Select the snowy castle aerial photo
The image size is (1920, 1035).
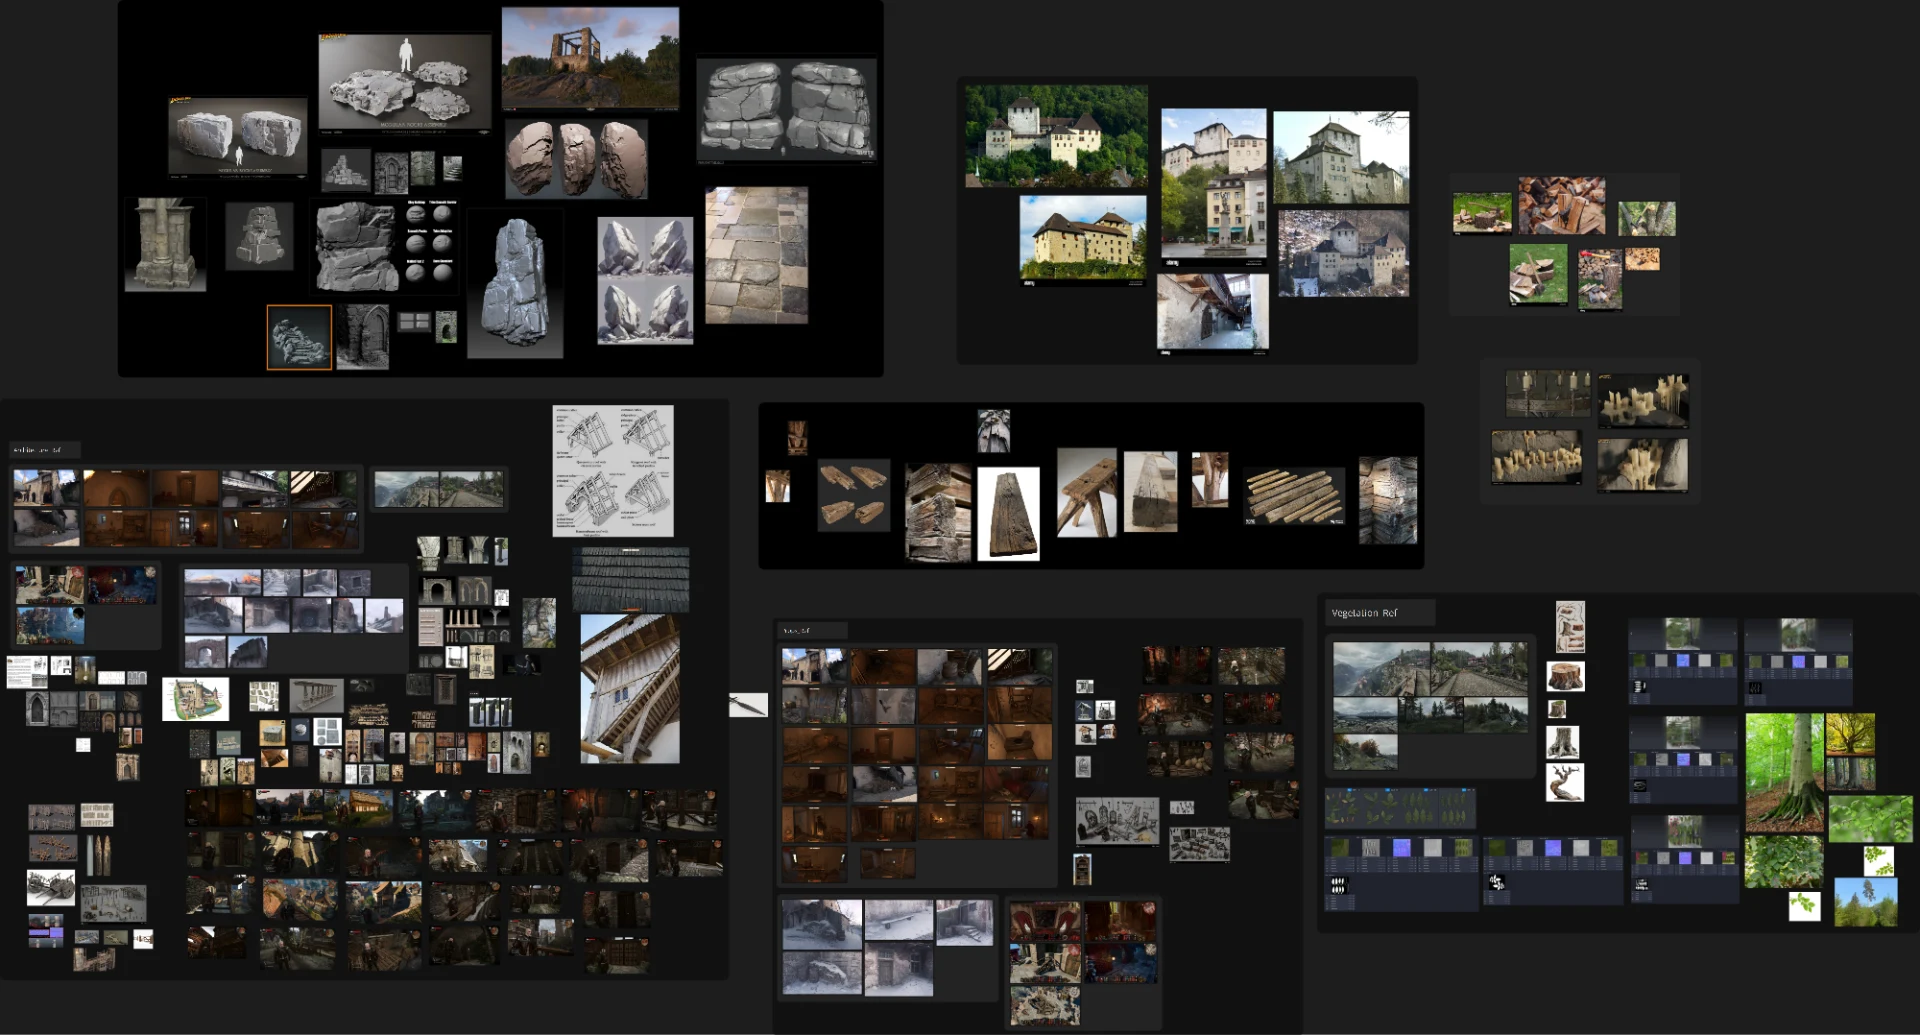[x=1344, y=253]
